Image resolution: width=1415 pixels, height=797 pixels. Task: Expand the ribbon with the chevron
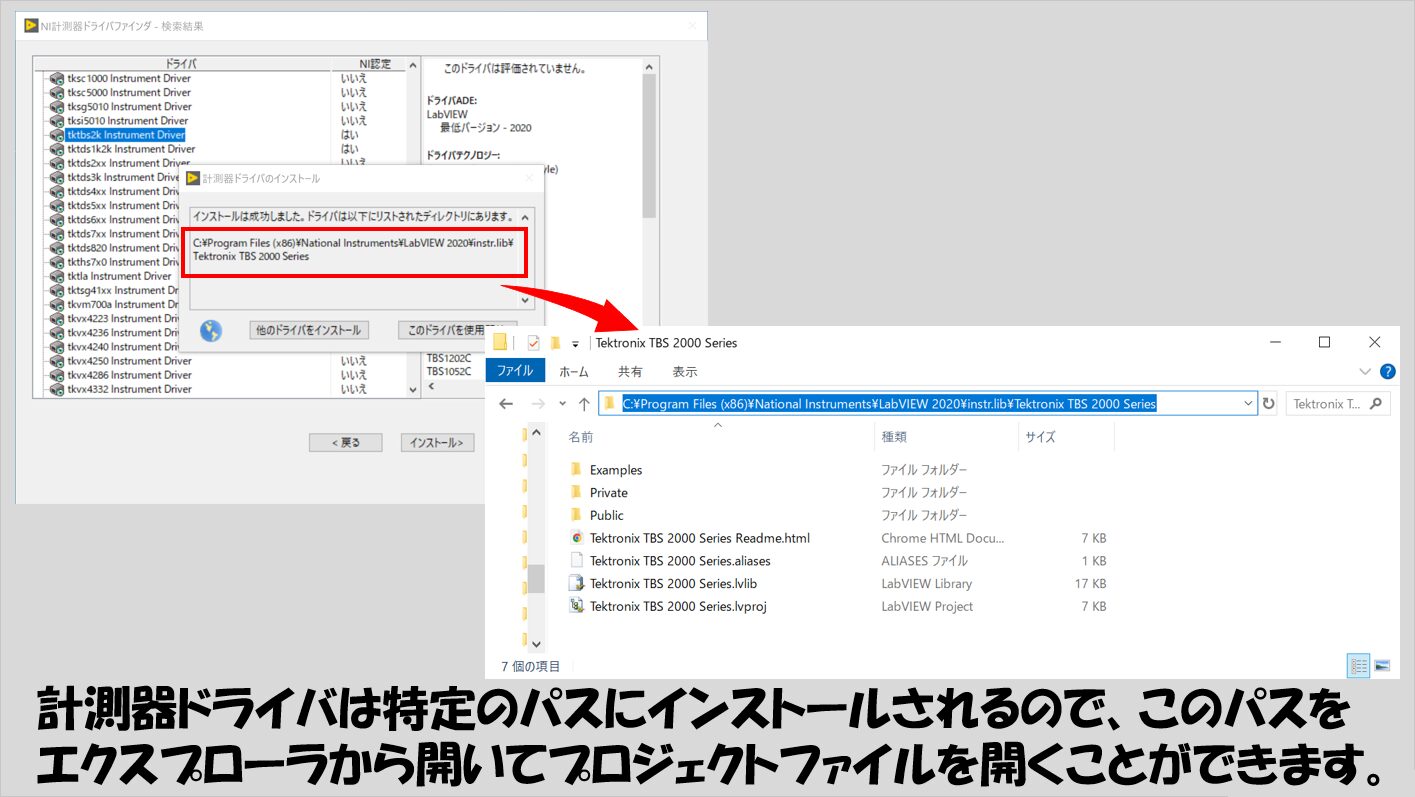coord(1366,371)
